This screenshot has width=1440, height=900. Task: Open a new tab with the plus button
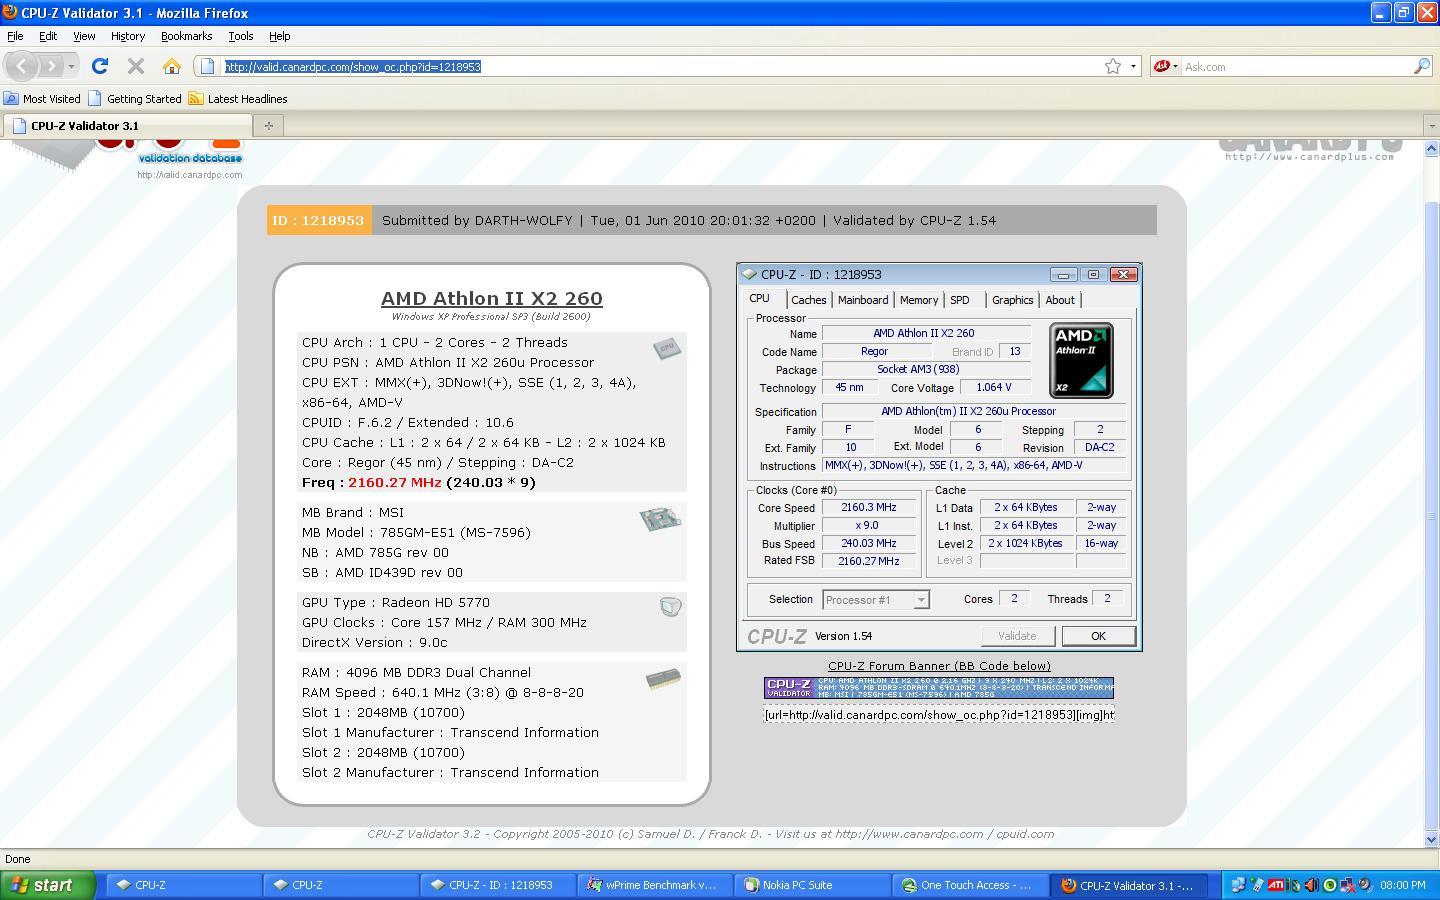click(268, 126)
